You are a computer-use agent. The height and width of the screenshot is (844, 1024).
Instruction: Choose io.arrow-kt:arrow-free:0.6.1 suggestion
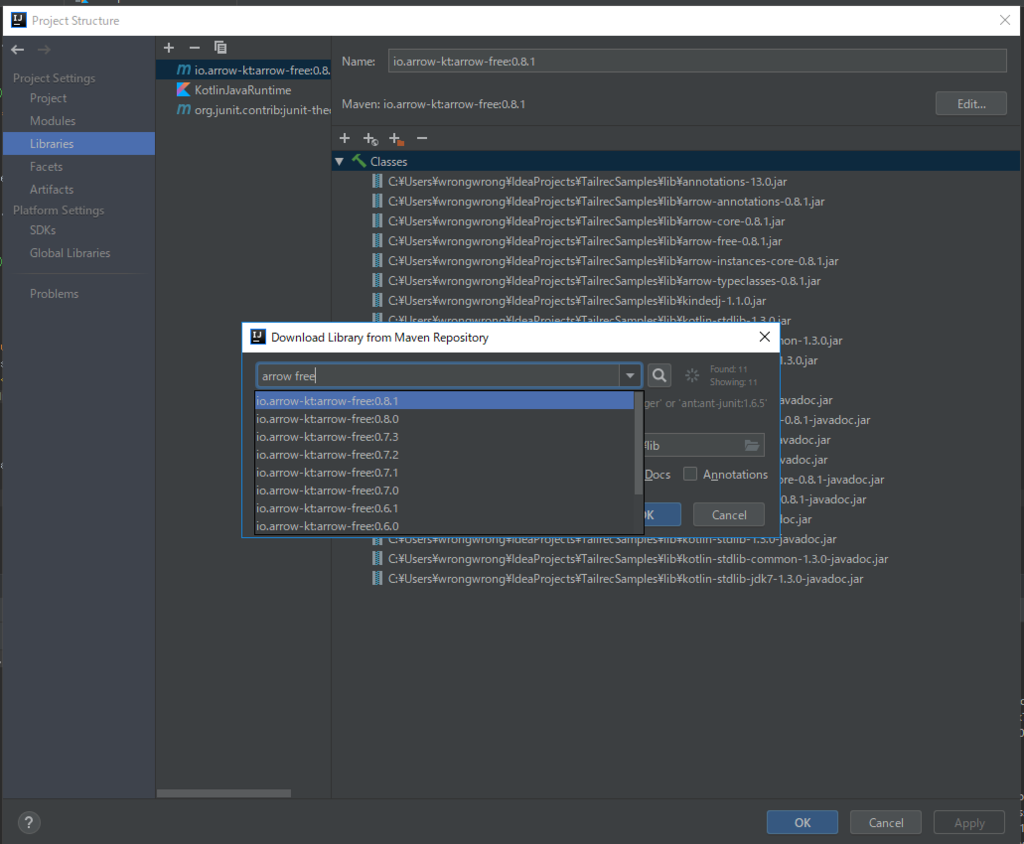pyautogui.click(x=444, y=508)
